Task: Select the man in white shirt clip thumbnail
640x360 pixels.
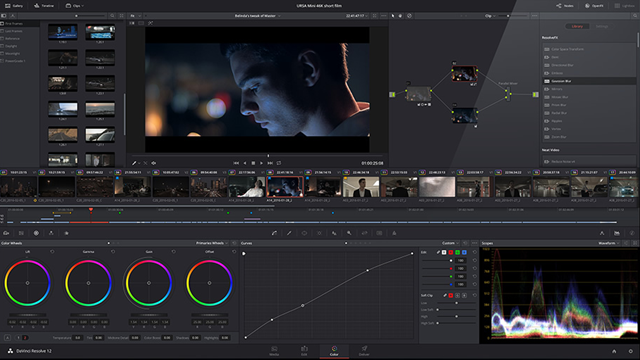Action: [x=247, y=187]
